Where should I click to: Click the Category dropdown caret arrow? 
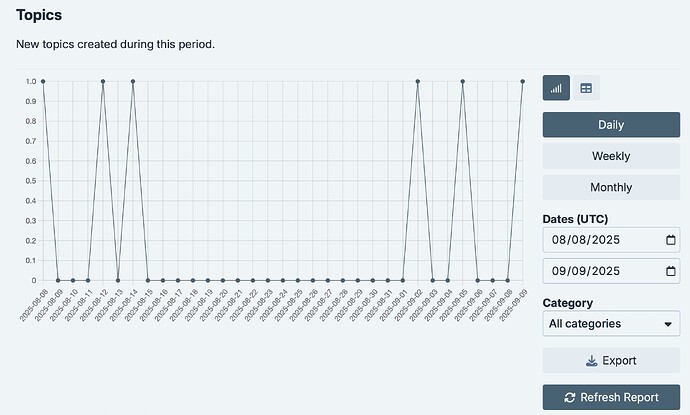point(668,324)
